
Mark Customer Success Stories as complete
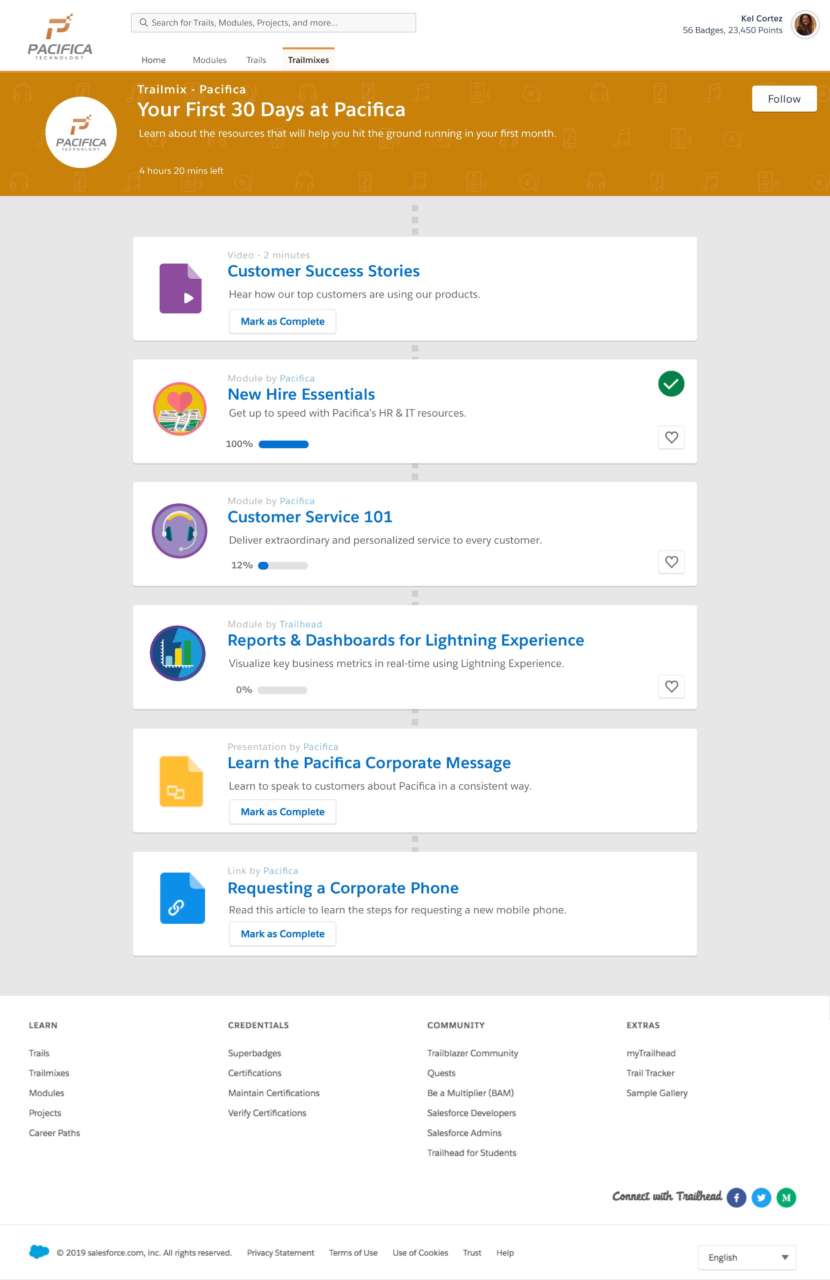point(282,321)
